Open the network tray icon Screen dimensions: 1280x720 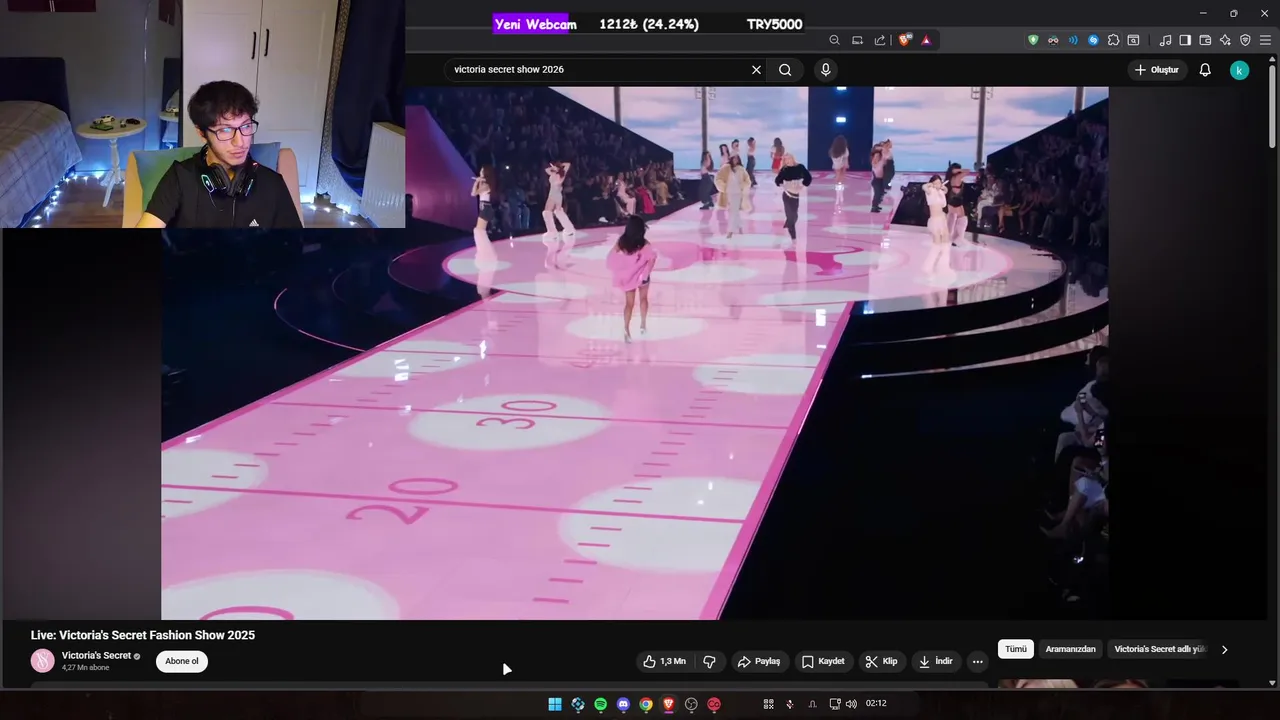point(835,704)
